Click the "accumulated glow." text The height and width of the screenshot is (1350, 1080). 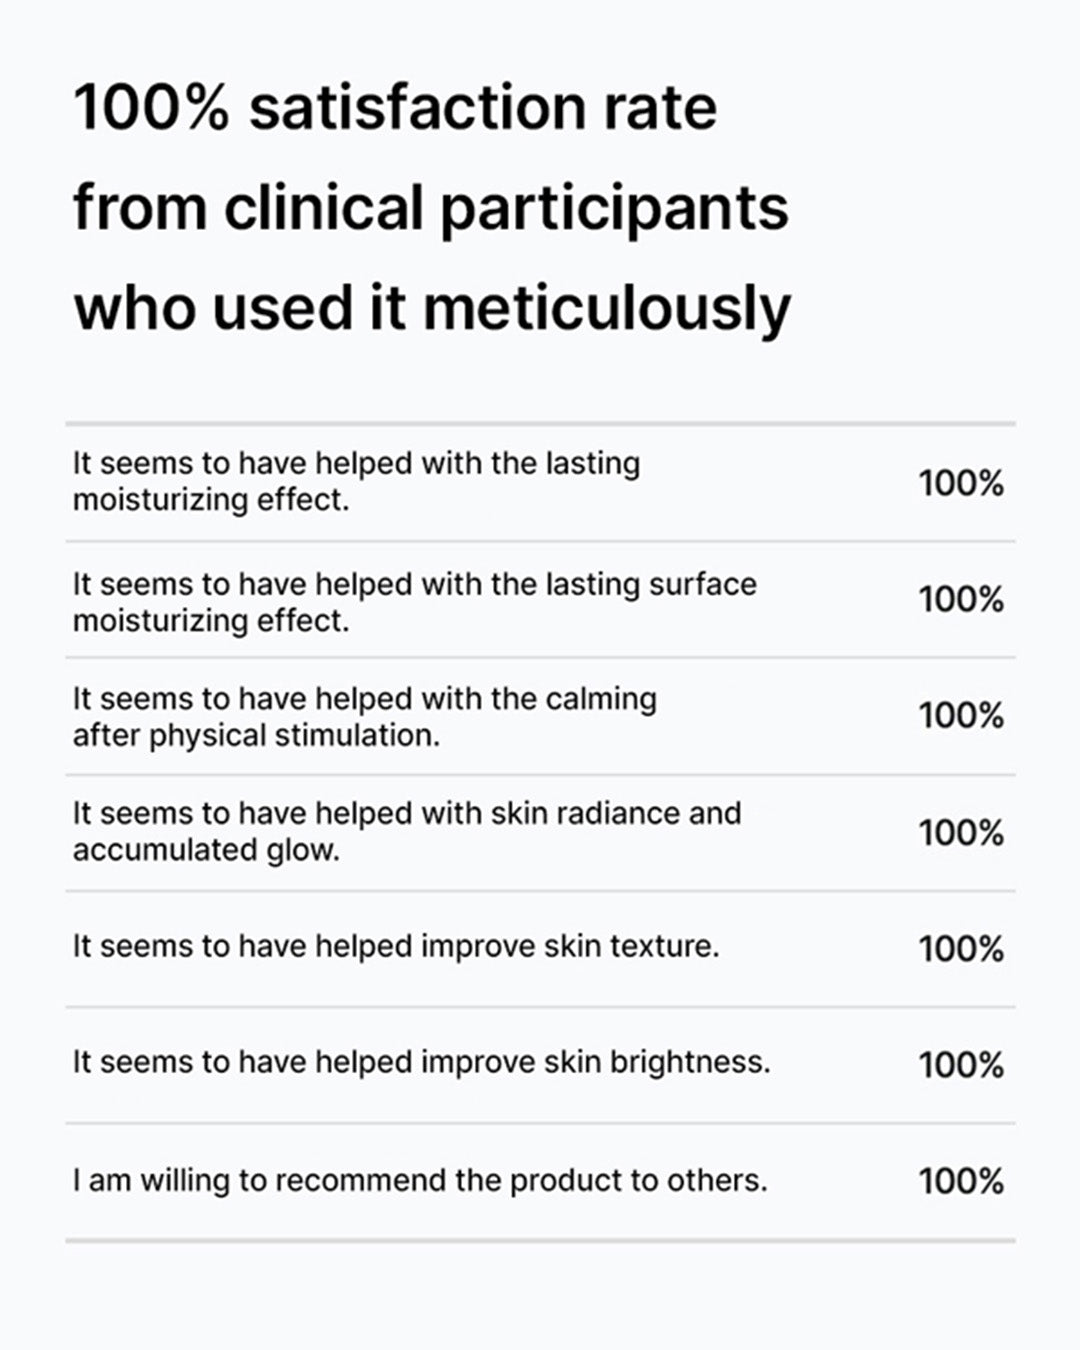(x=206, y=850)
